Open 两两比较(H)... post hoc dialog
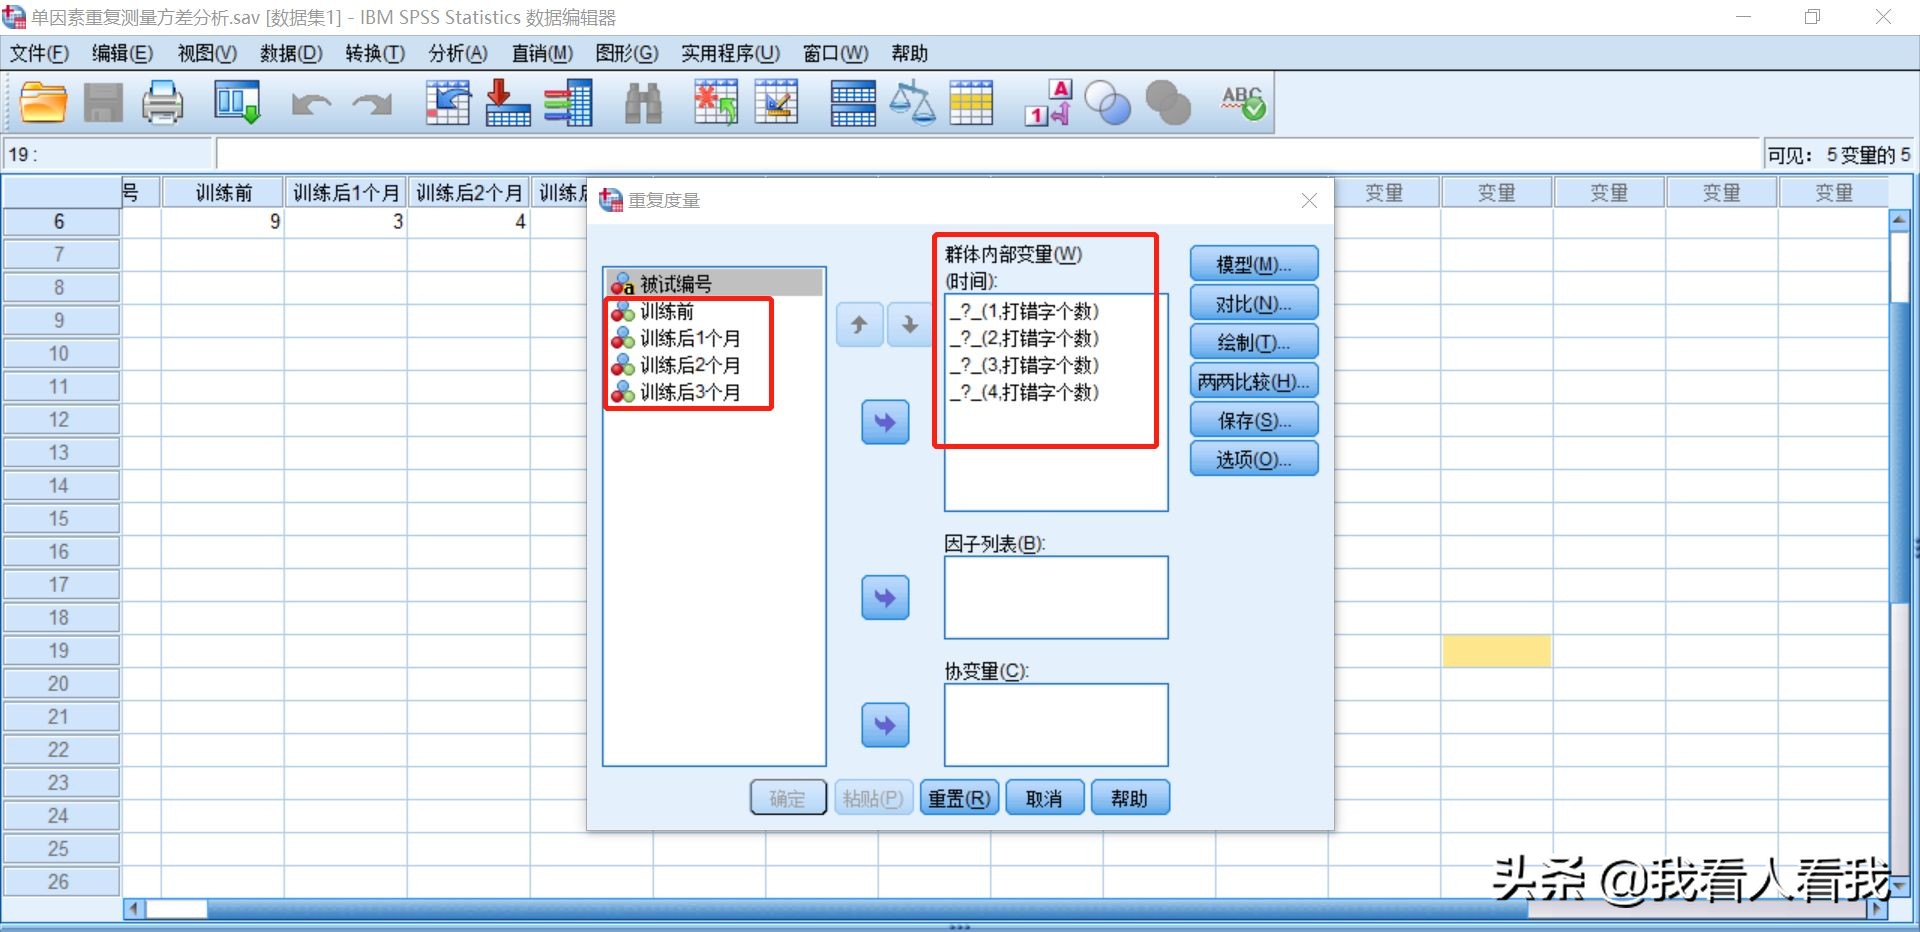This screenshot has height=932, width=1920. (x=1254, y=382)
